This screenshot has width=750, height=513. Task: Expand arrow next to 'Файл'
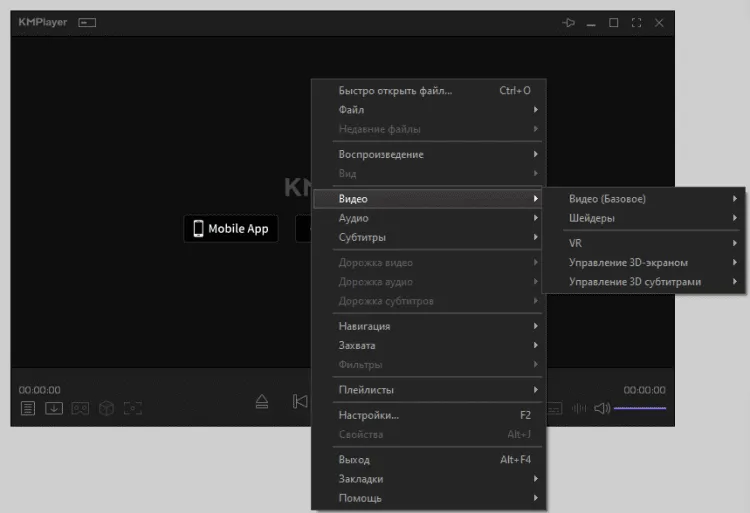click(536, 109)
